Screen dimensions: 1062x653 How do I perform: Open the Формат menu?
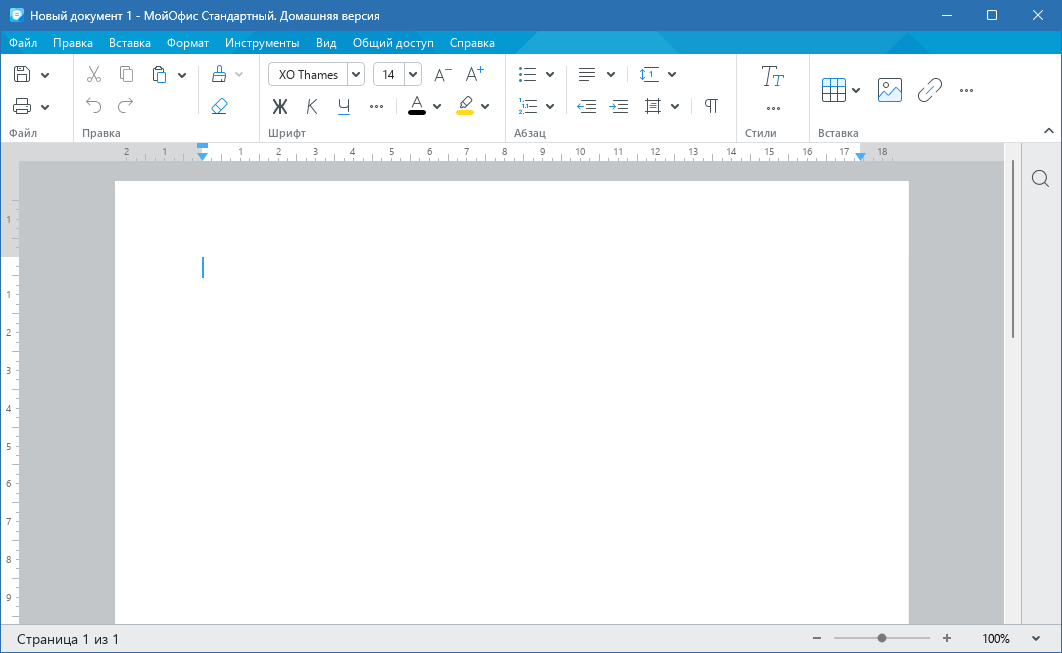tap(188, 43)
